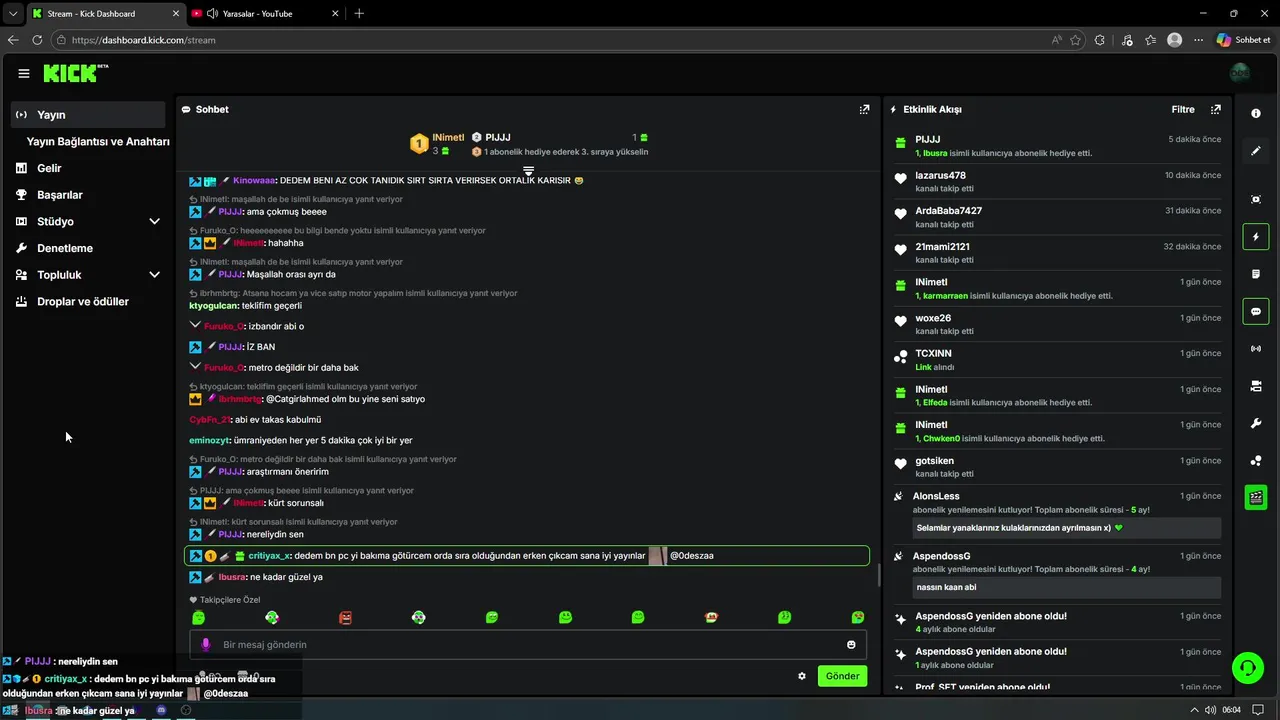Open AspendossG 'nassın kaan abi' event

pyautogui.click(x=1057, y=573)
